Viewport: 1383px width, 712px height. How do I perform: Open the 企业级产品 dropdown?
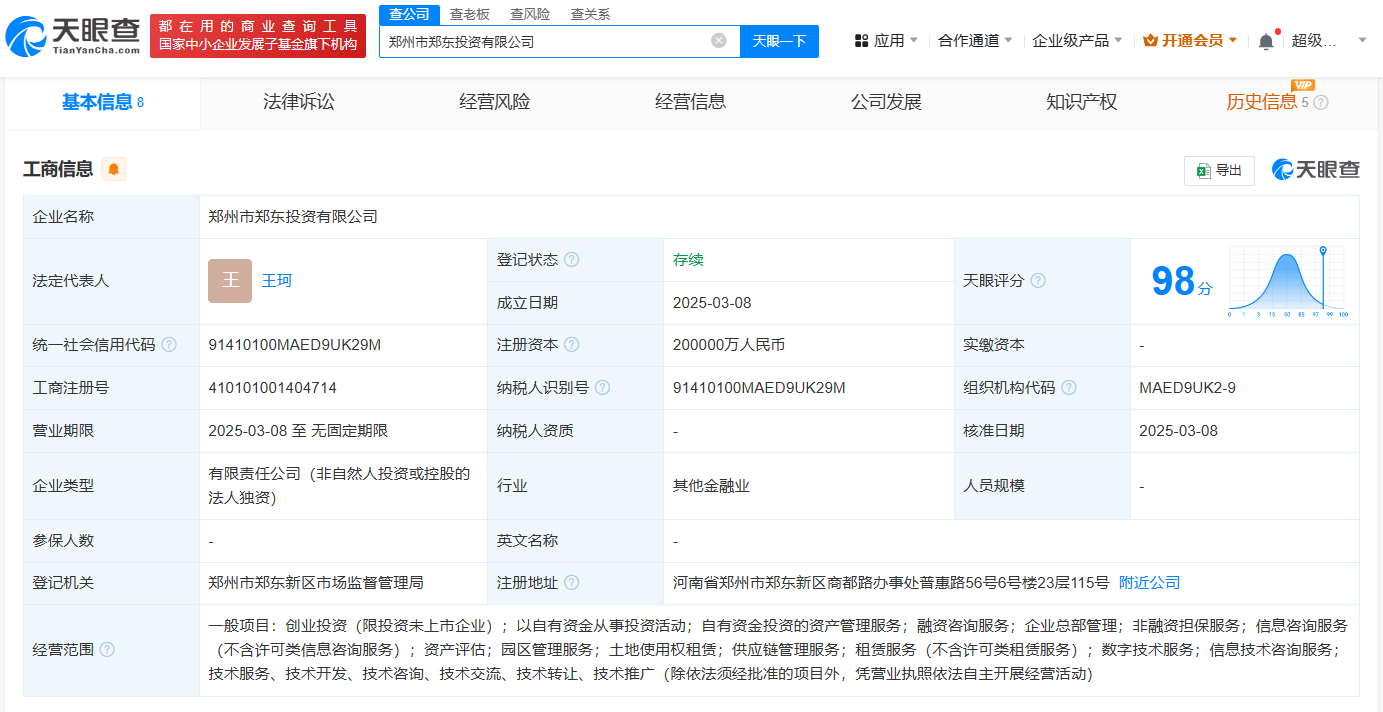(x=1077, y=41)
